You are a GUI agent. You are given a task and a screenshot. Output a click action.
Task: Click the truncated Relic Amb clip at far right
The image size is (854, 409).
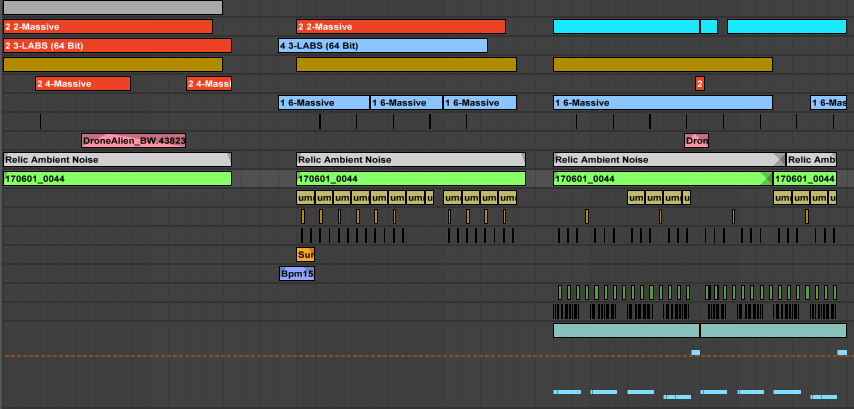coord(810,160)
